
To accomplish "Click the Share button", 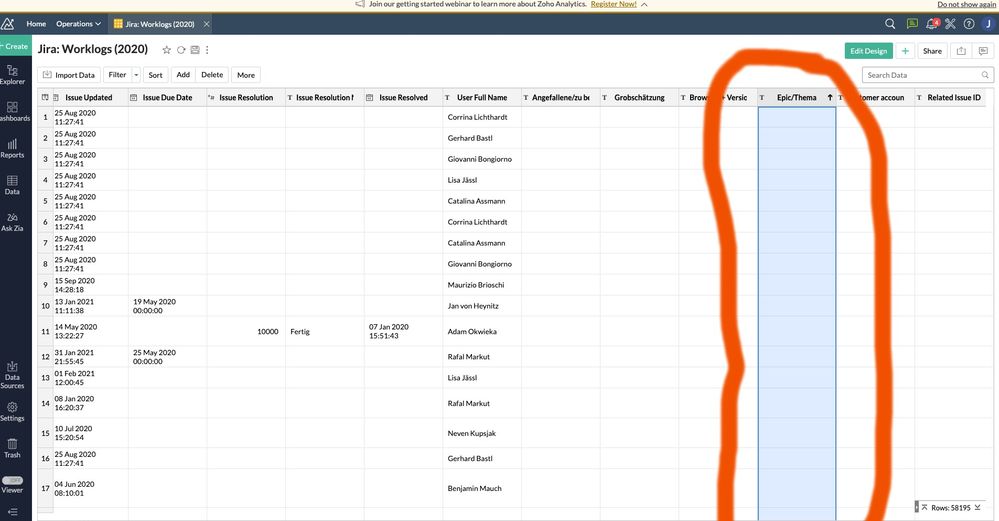I will point(932,51).
